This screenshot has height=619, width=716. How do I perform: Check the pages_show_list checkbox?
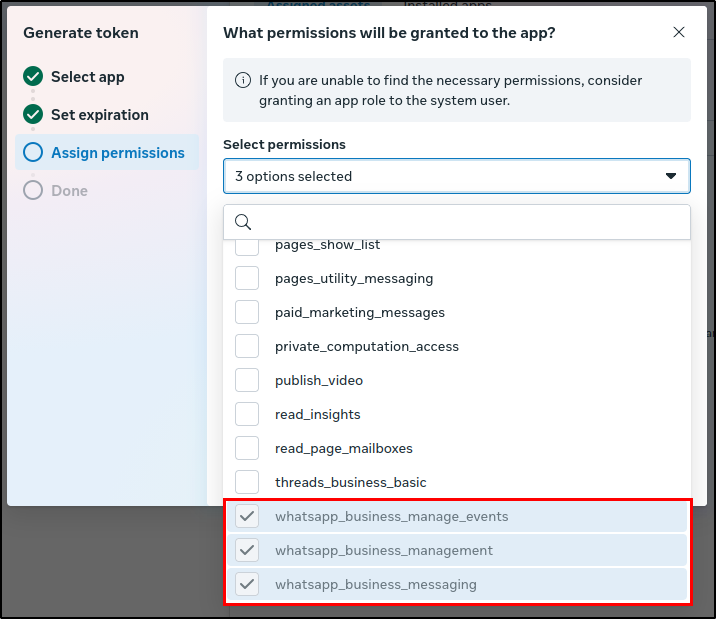pyautogui.click(x=247, y=246)
